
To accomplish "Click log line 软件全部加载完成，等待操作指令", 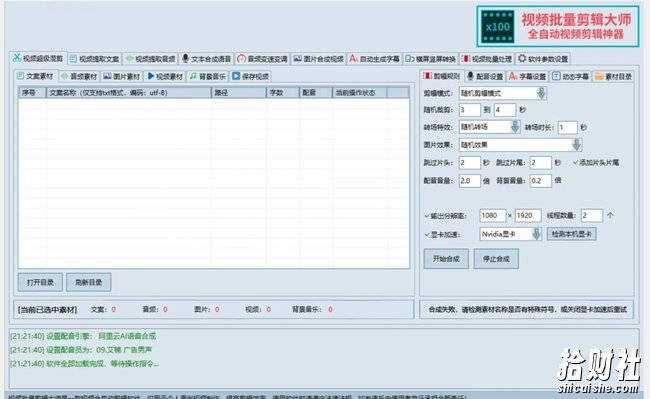I will (x=84, y=364).
